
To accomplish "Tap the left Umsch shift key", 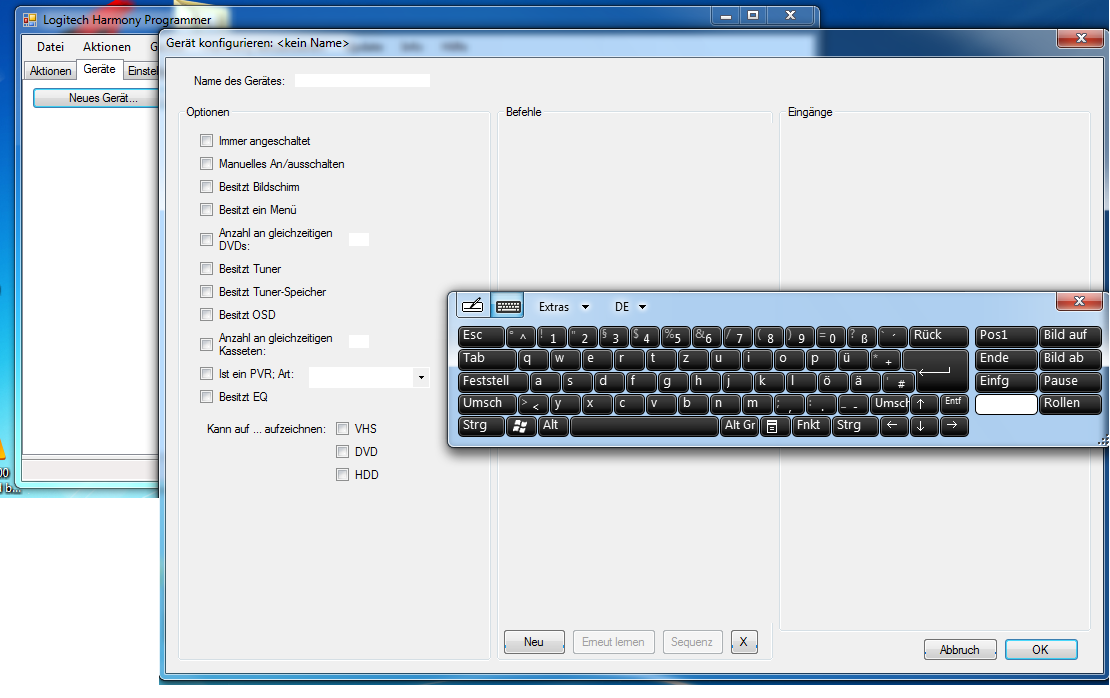I will click(x=487, y=404).
